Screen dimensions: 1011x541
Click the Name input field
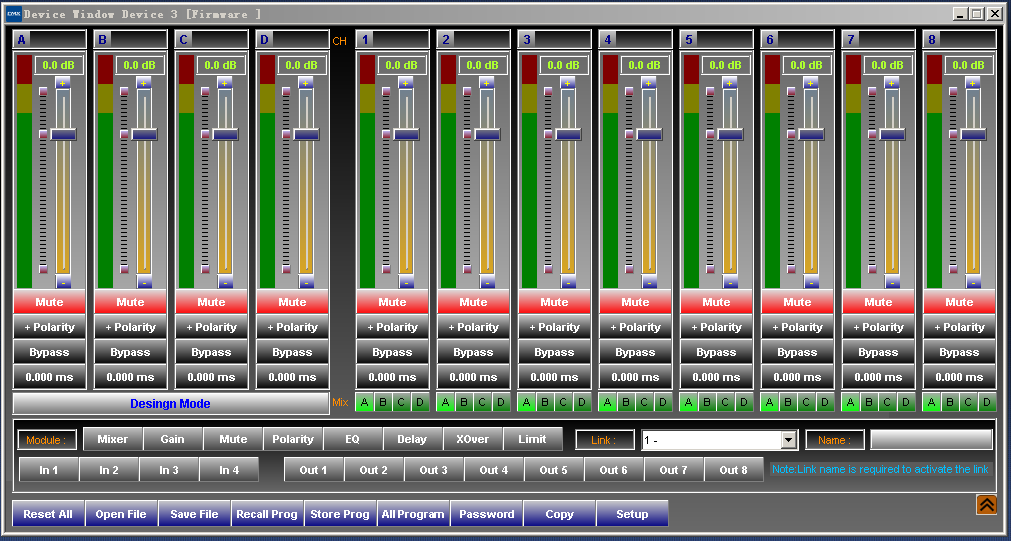coord(931,440)
